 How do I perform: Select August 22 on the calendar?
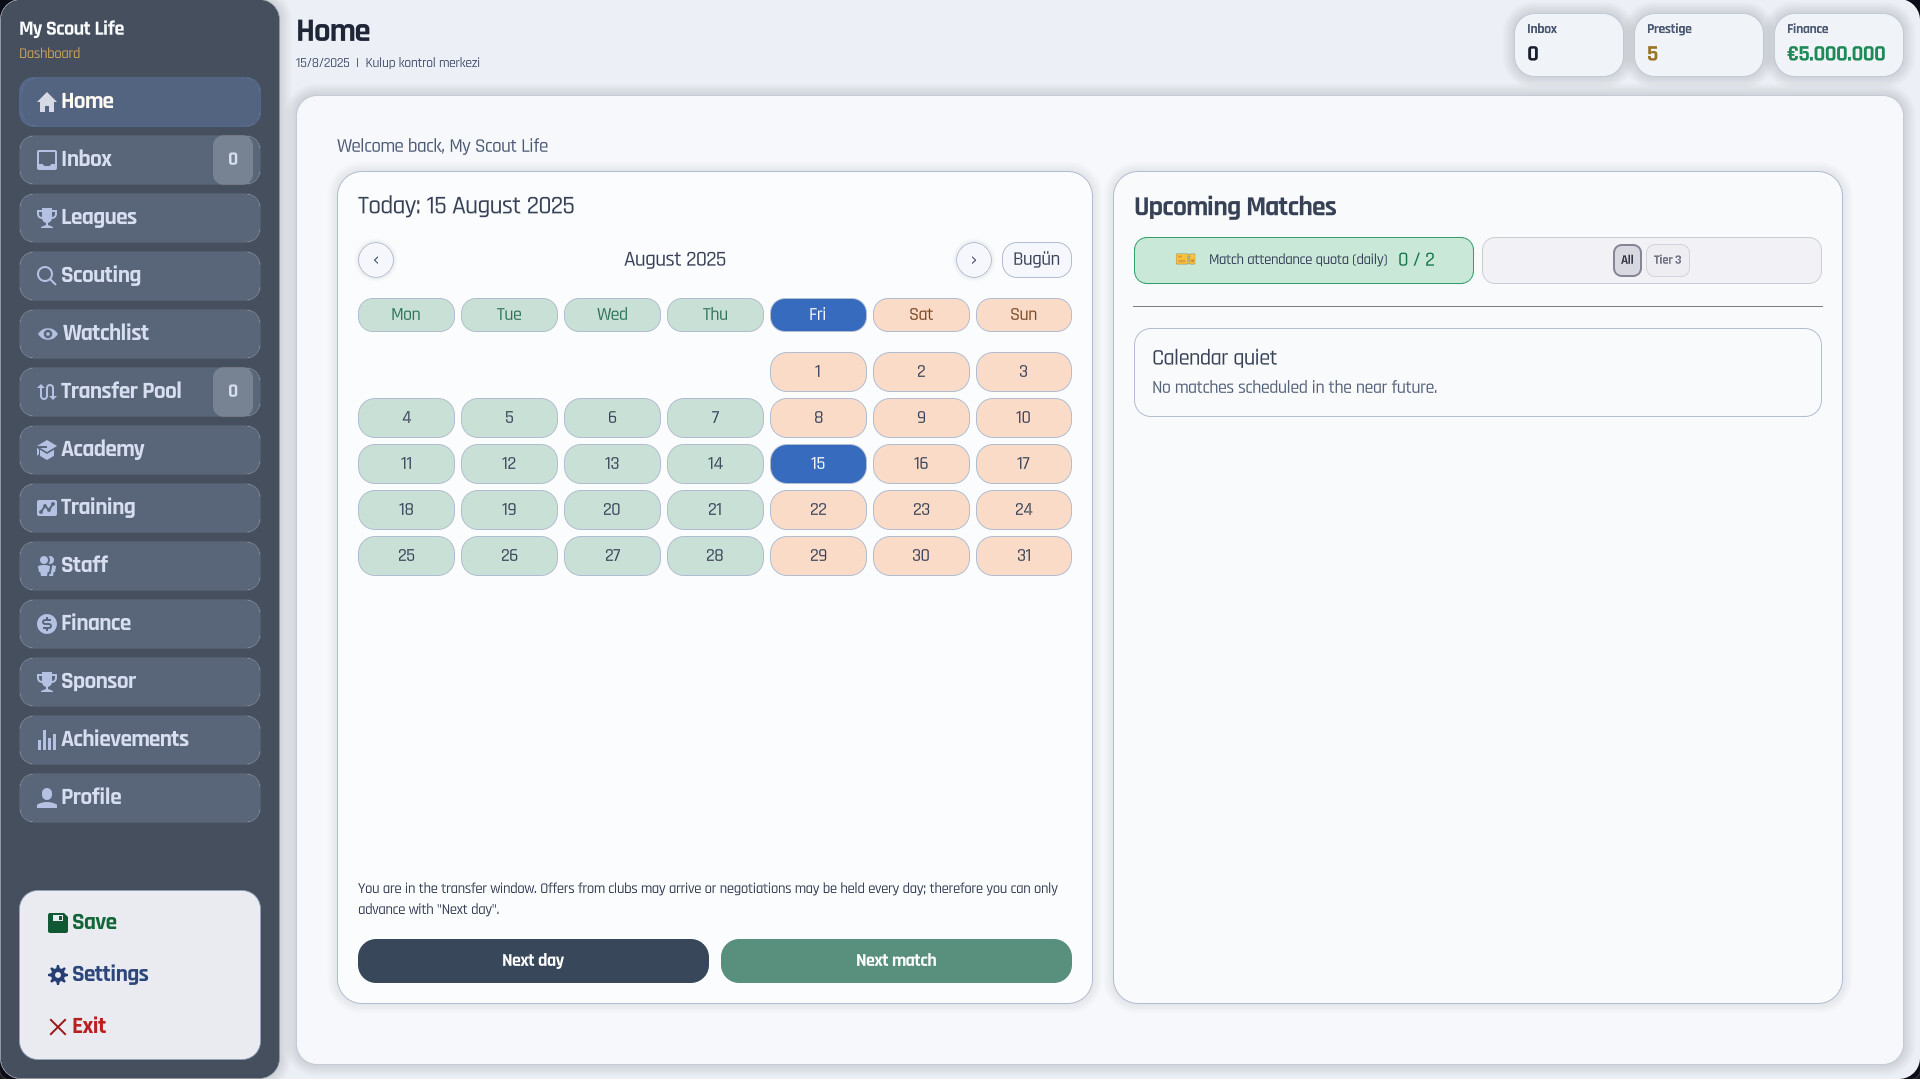coord(818,510)
